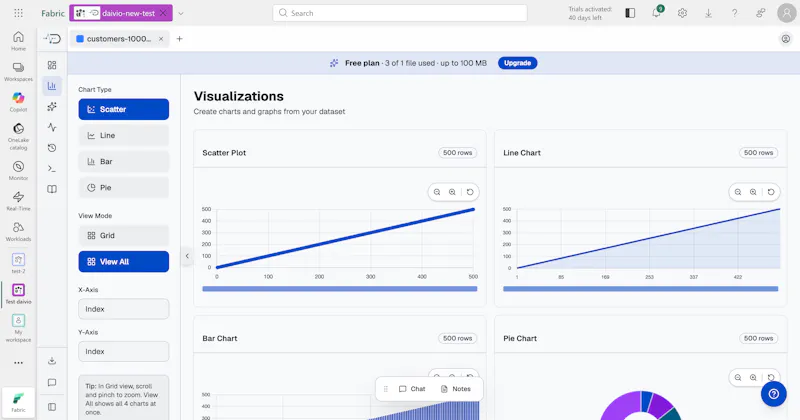Open the OneLake catalog

pos(18,136)
